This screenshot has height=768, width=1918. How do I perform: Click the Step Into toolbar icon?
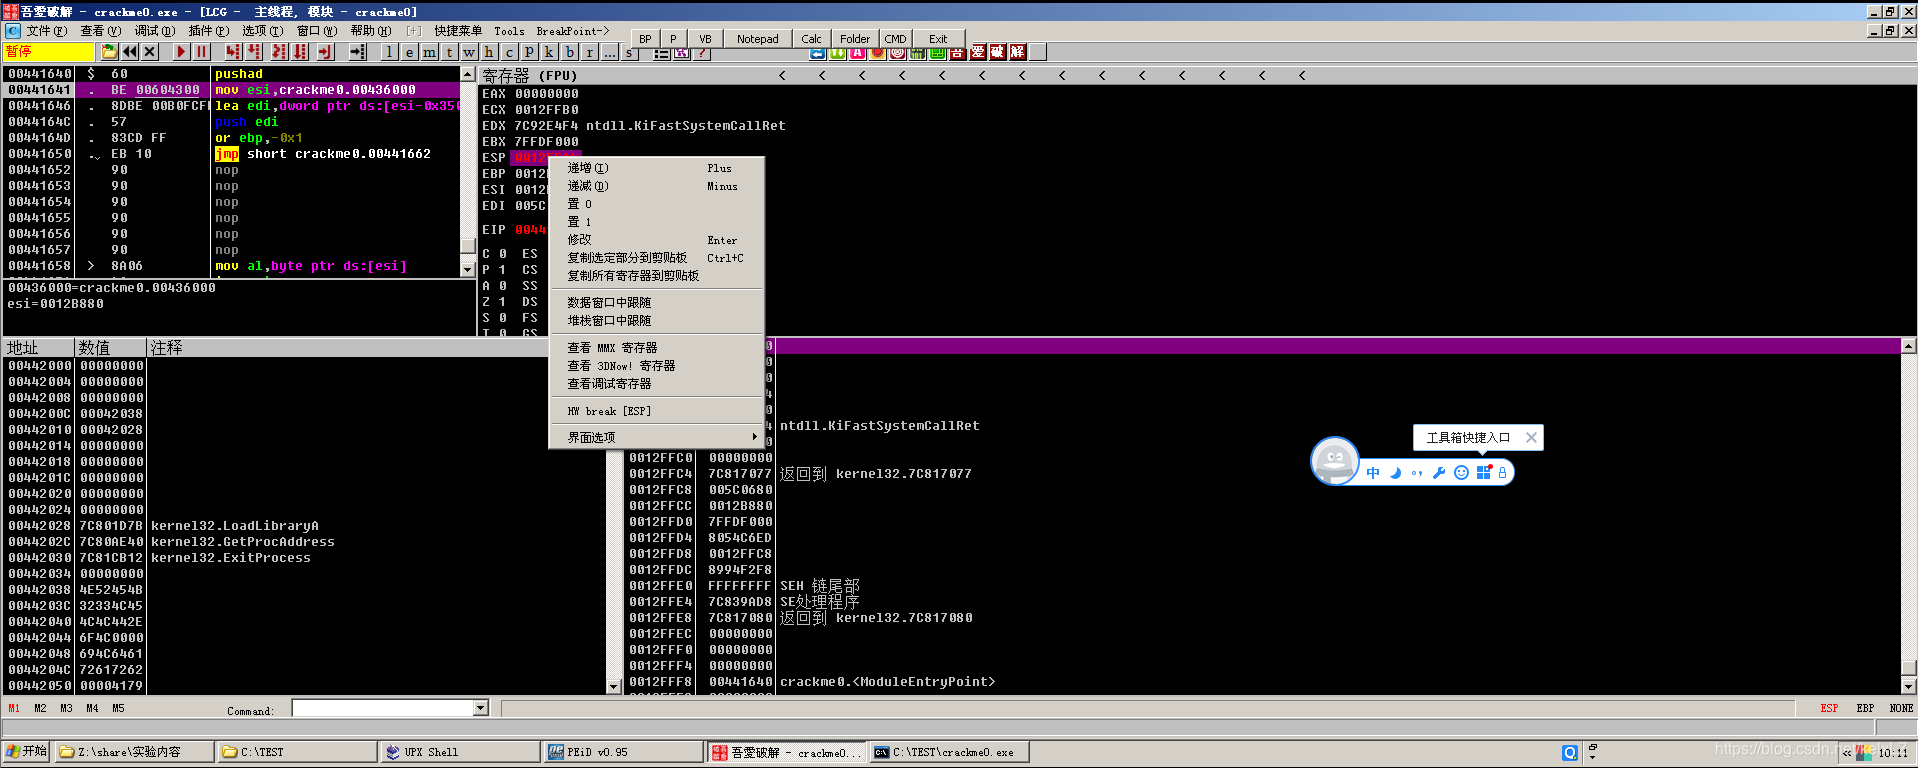tap(233, 52)
